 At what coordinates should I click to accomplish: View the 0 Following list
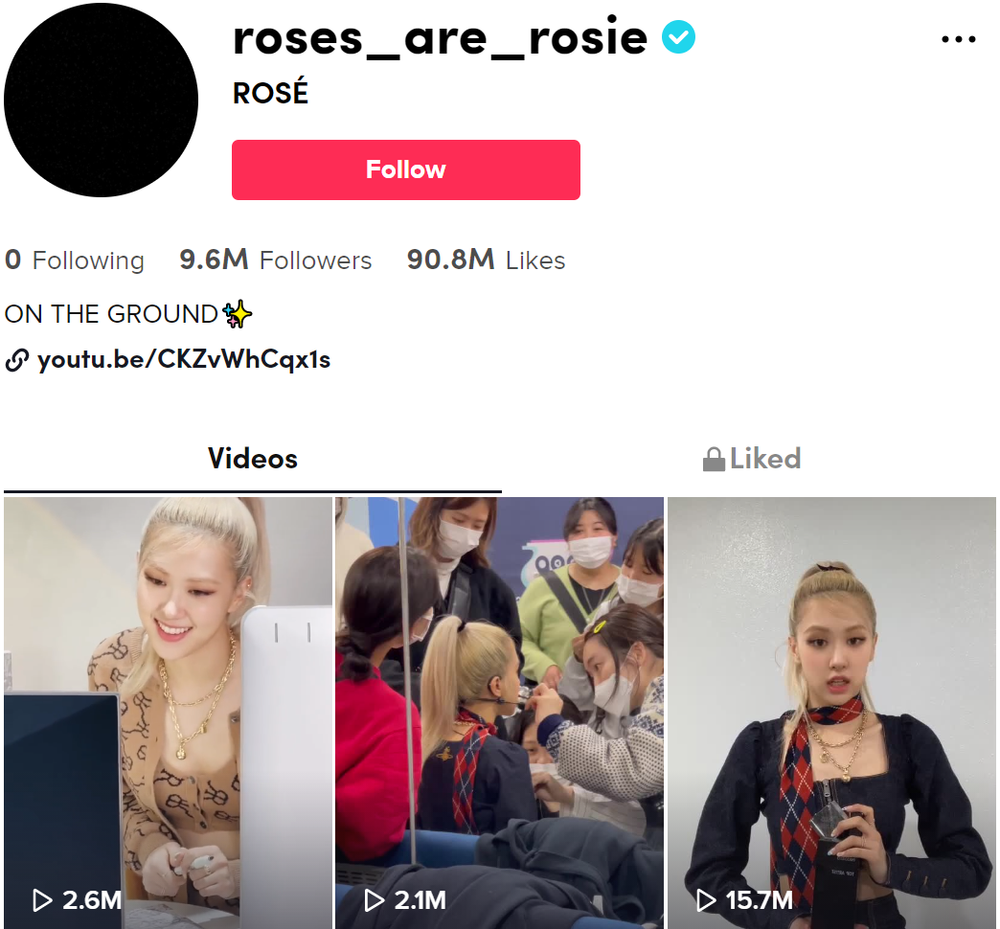click(x=75, y=260)
